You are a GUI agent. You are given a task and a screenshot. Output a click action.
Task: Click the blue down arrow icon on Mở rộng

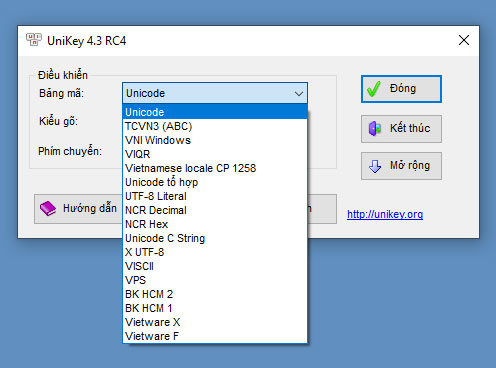click(x=375, y=166)
